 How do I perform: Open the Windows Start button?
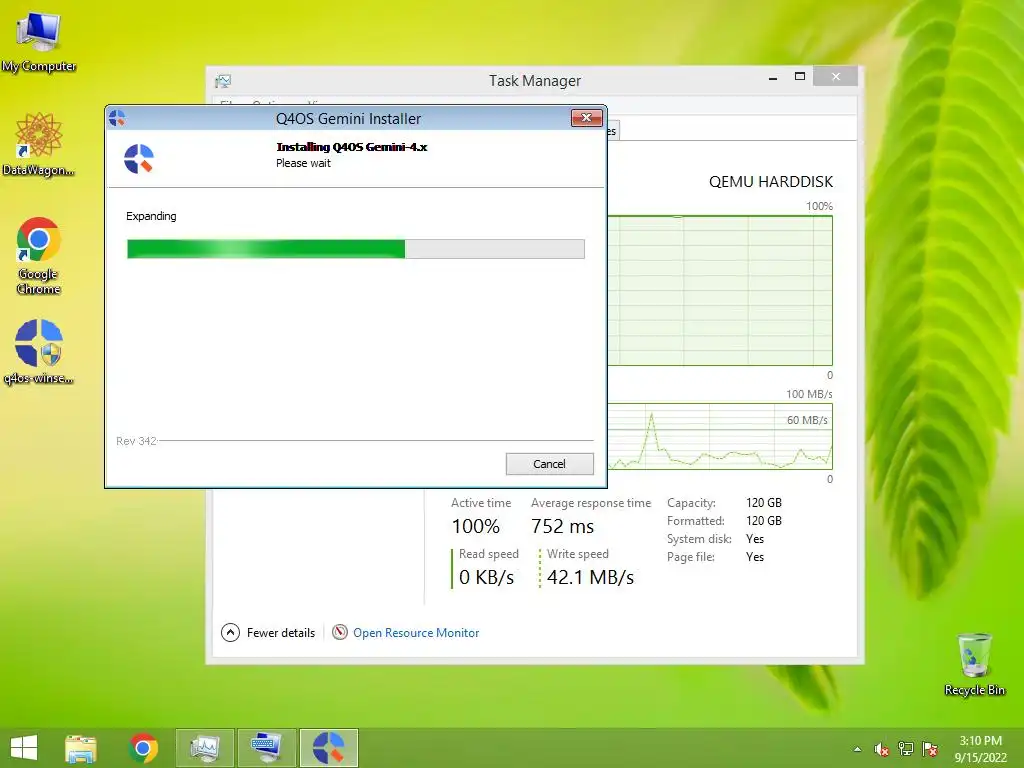coord(24,748)
